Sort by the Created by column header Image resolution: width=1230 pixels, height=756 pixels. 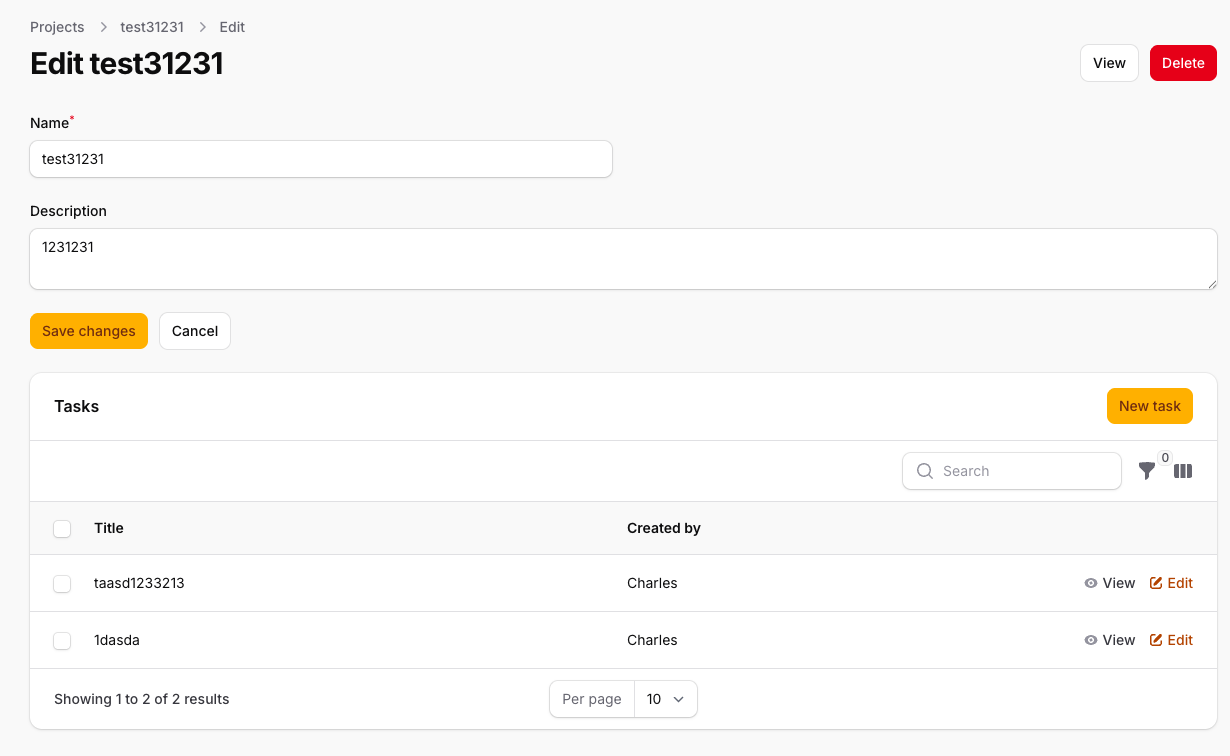(x=663, y=528)
